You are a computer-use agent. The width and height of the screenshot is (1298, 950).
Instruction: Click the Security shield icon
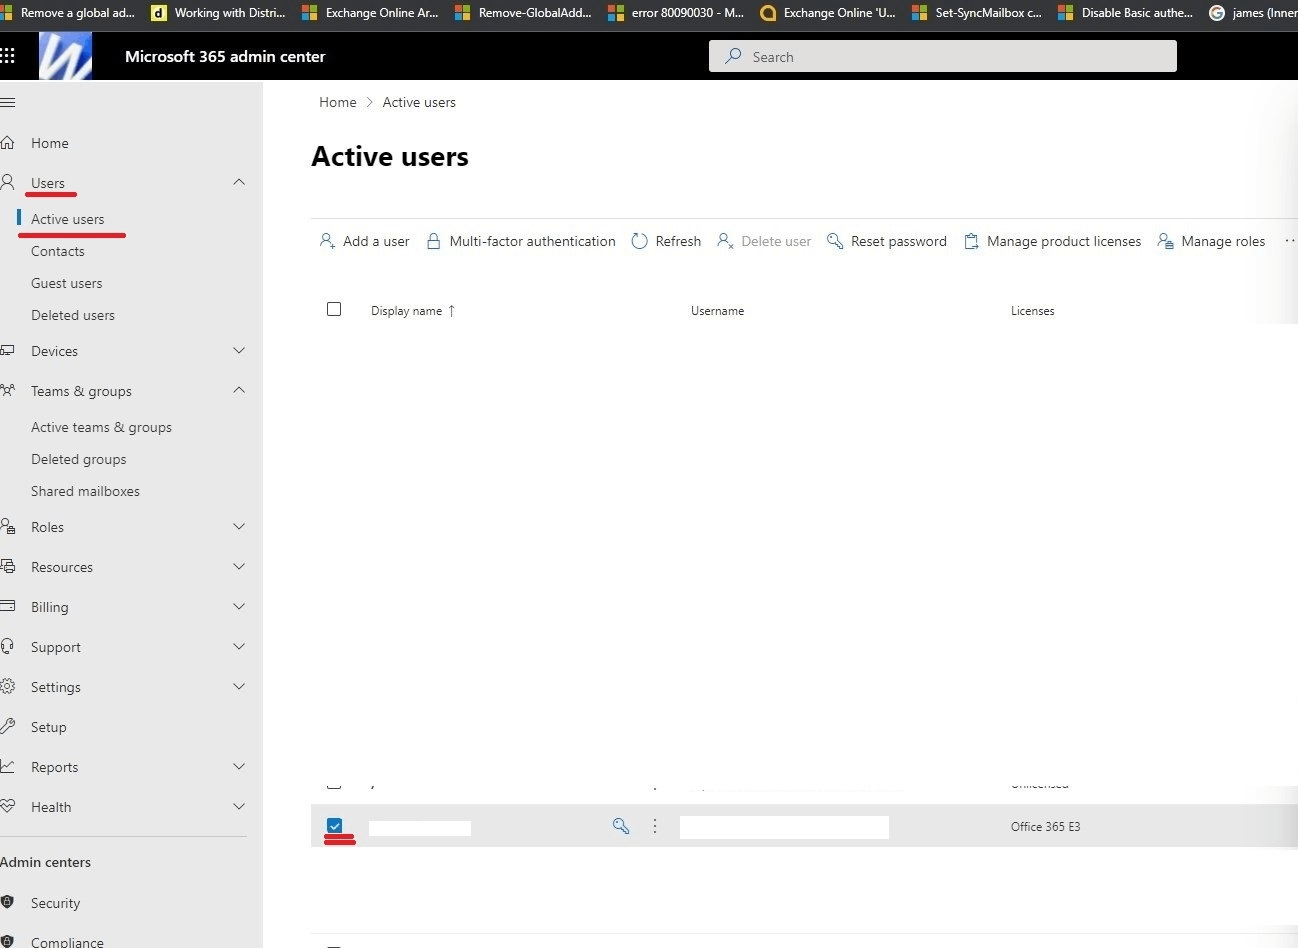point(7,903)
